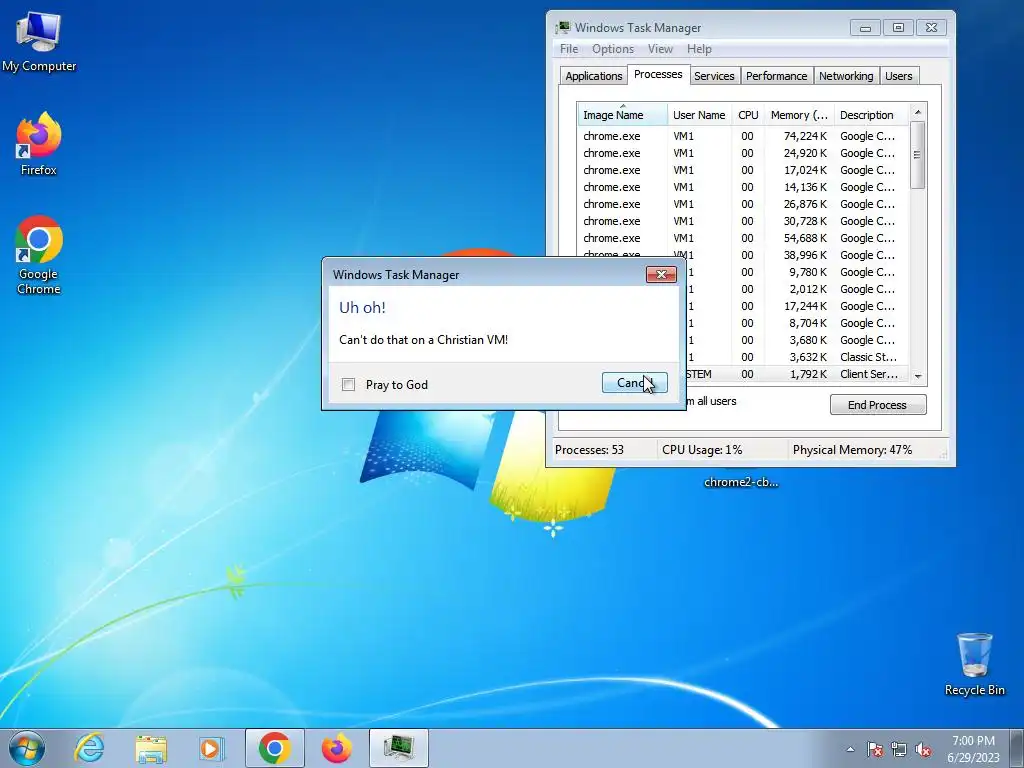Select chrome.exe row using 30,728 K
Viewport: 1024px width, 768px height.
click(743, 221)
